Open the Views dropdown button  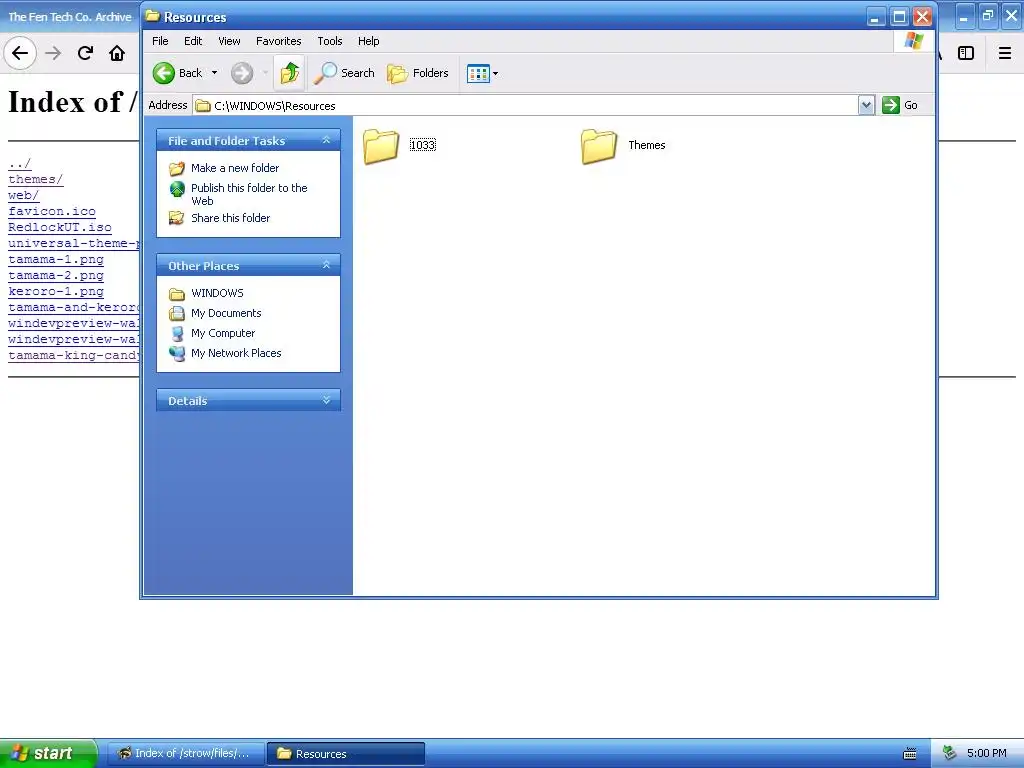coord(482,73)
